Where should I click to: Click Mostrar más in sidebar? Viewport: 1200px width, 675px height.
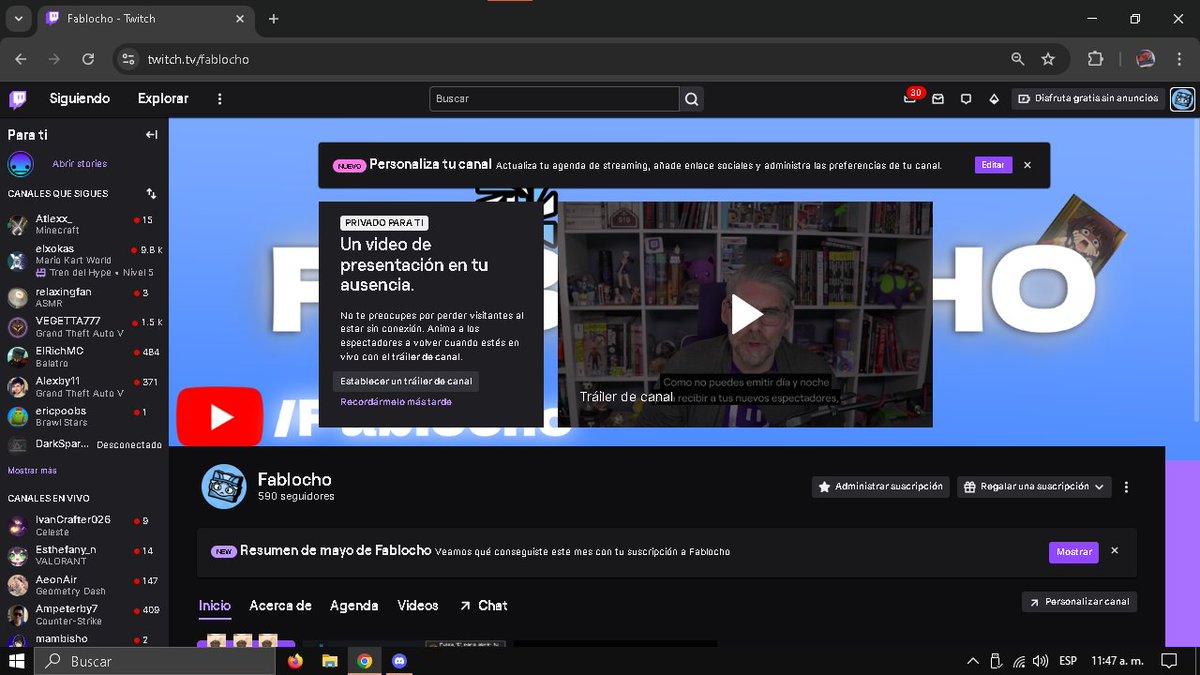pyautogui.click(x=32, y=470)
